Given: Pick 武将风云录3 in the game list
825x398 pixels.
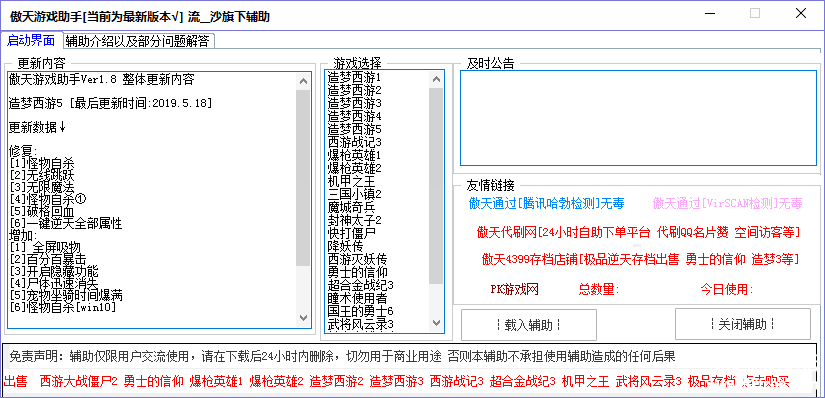Looking at the screenshot, I should (360, 324).
